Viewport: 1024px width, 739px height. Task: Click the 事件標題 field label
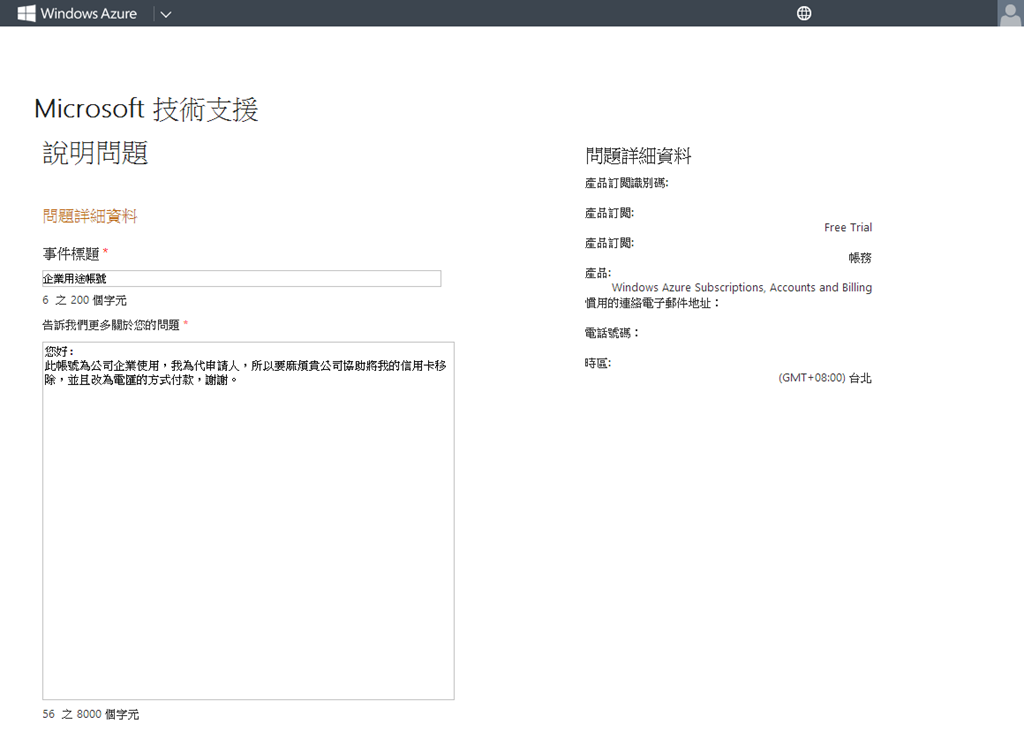[x=71, y=253]
